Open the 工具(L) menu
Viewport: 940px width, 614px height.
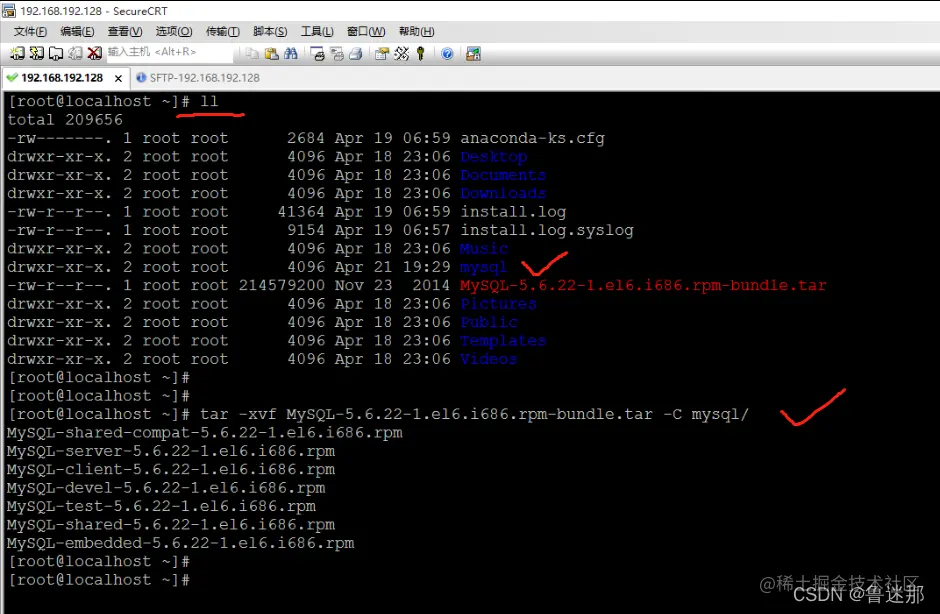point(317,31)
